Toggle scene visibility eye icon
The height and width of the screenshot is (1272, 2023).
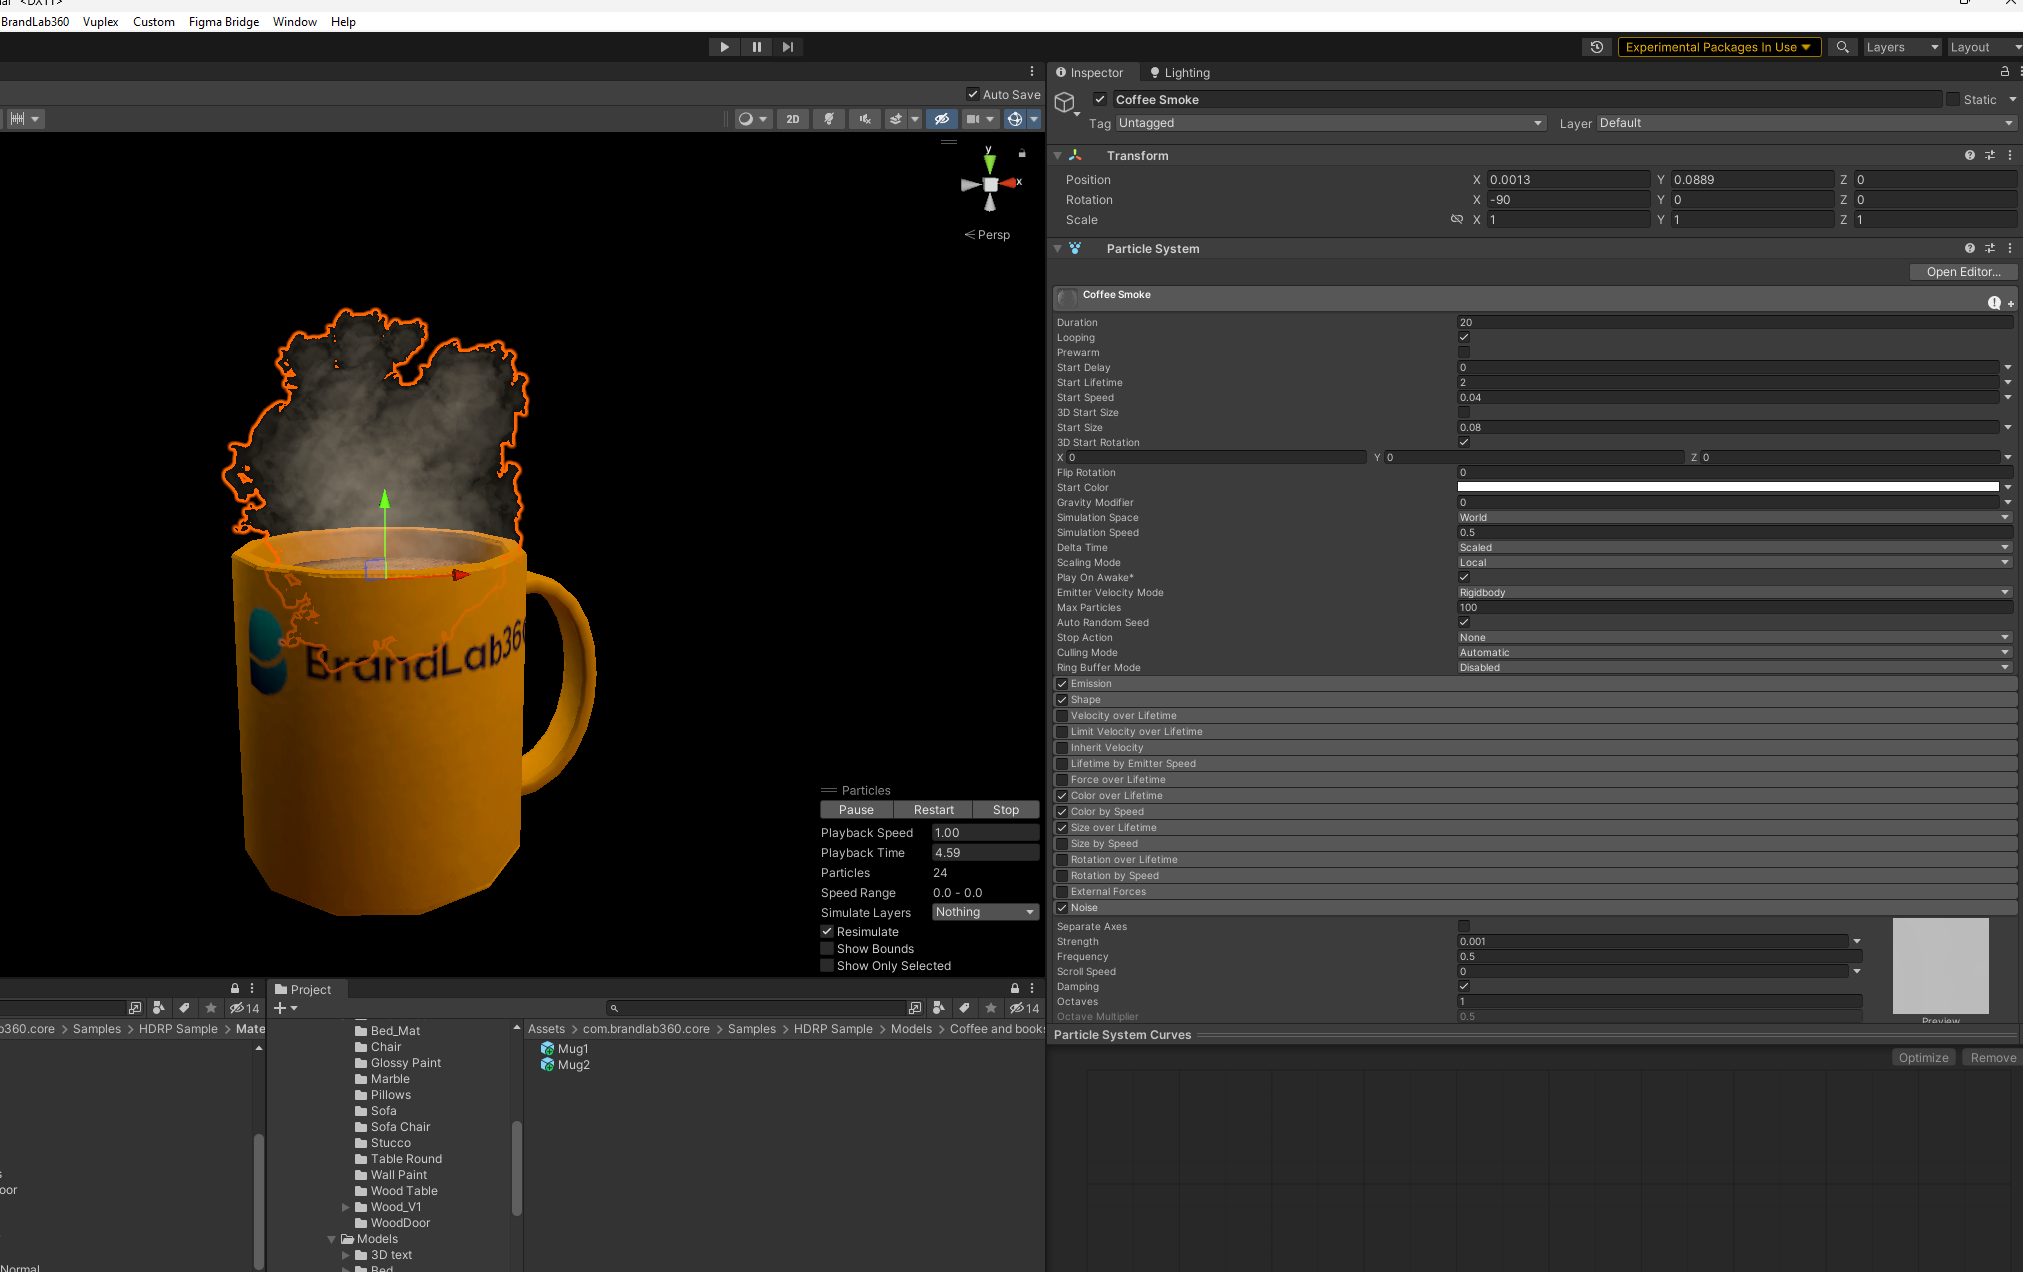(941, 119)
